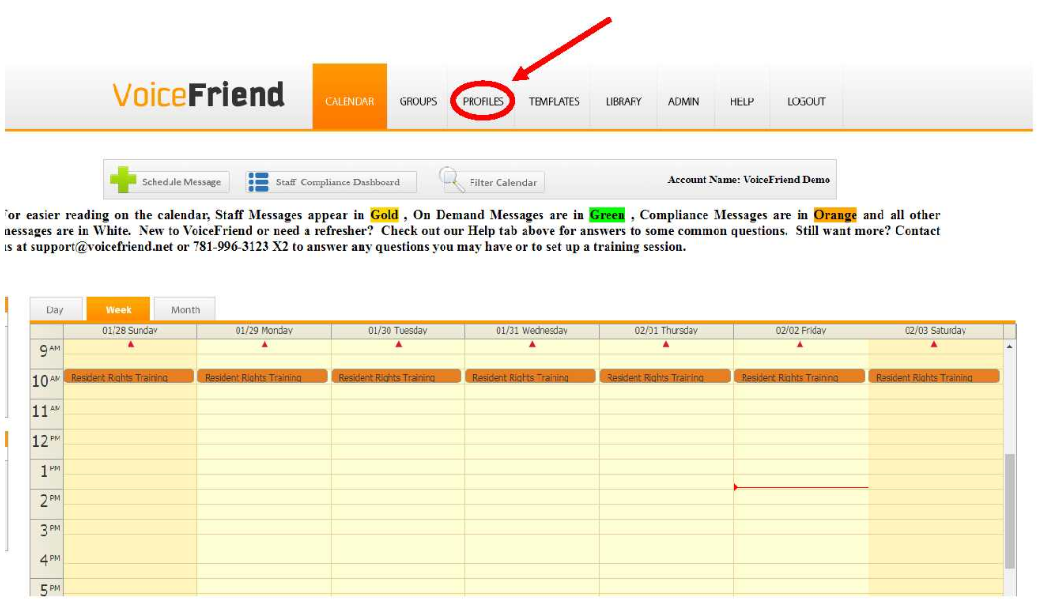Select the Week view tab

(x=118, y=309)
